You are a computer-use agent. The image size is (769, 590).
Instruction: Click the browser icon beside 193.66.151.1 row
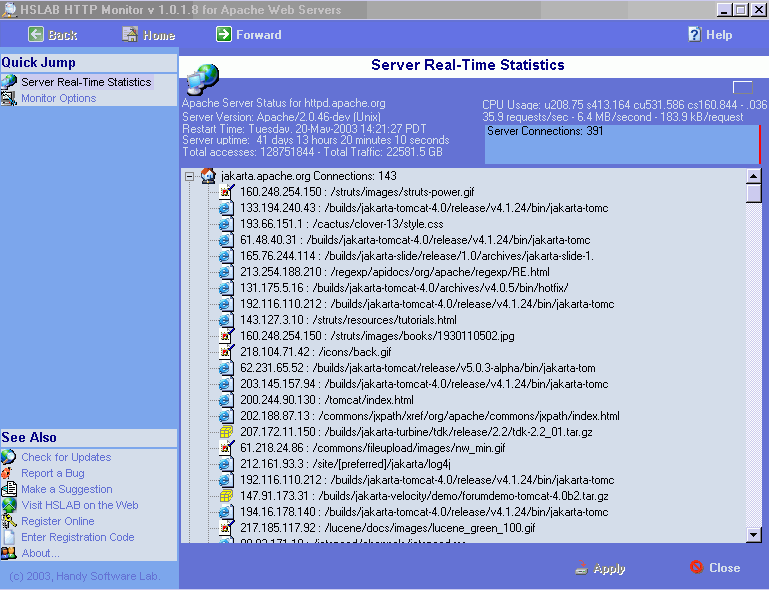coord(226,224)
